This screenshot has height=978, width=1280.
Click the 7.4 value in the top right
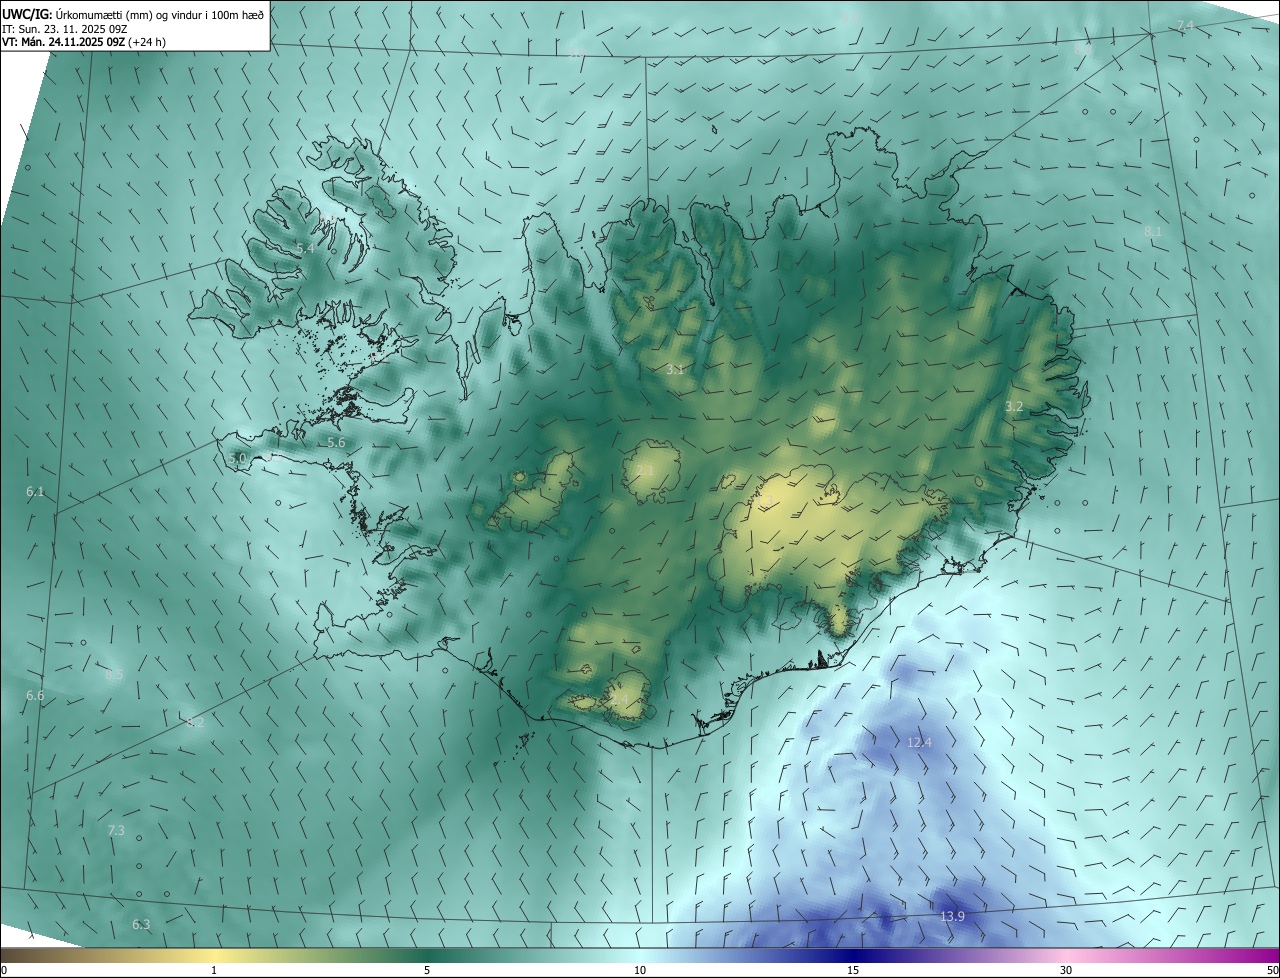coord(1184,25)
